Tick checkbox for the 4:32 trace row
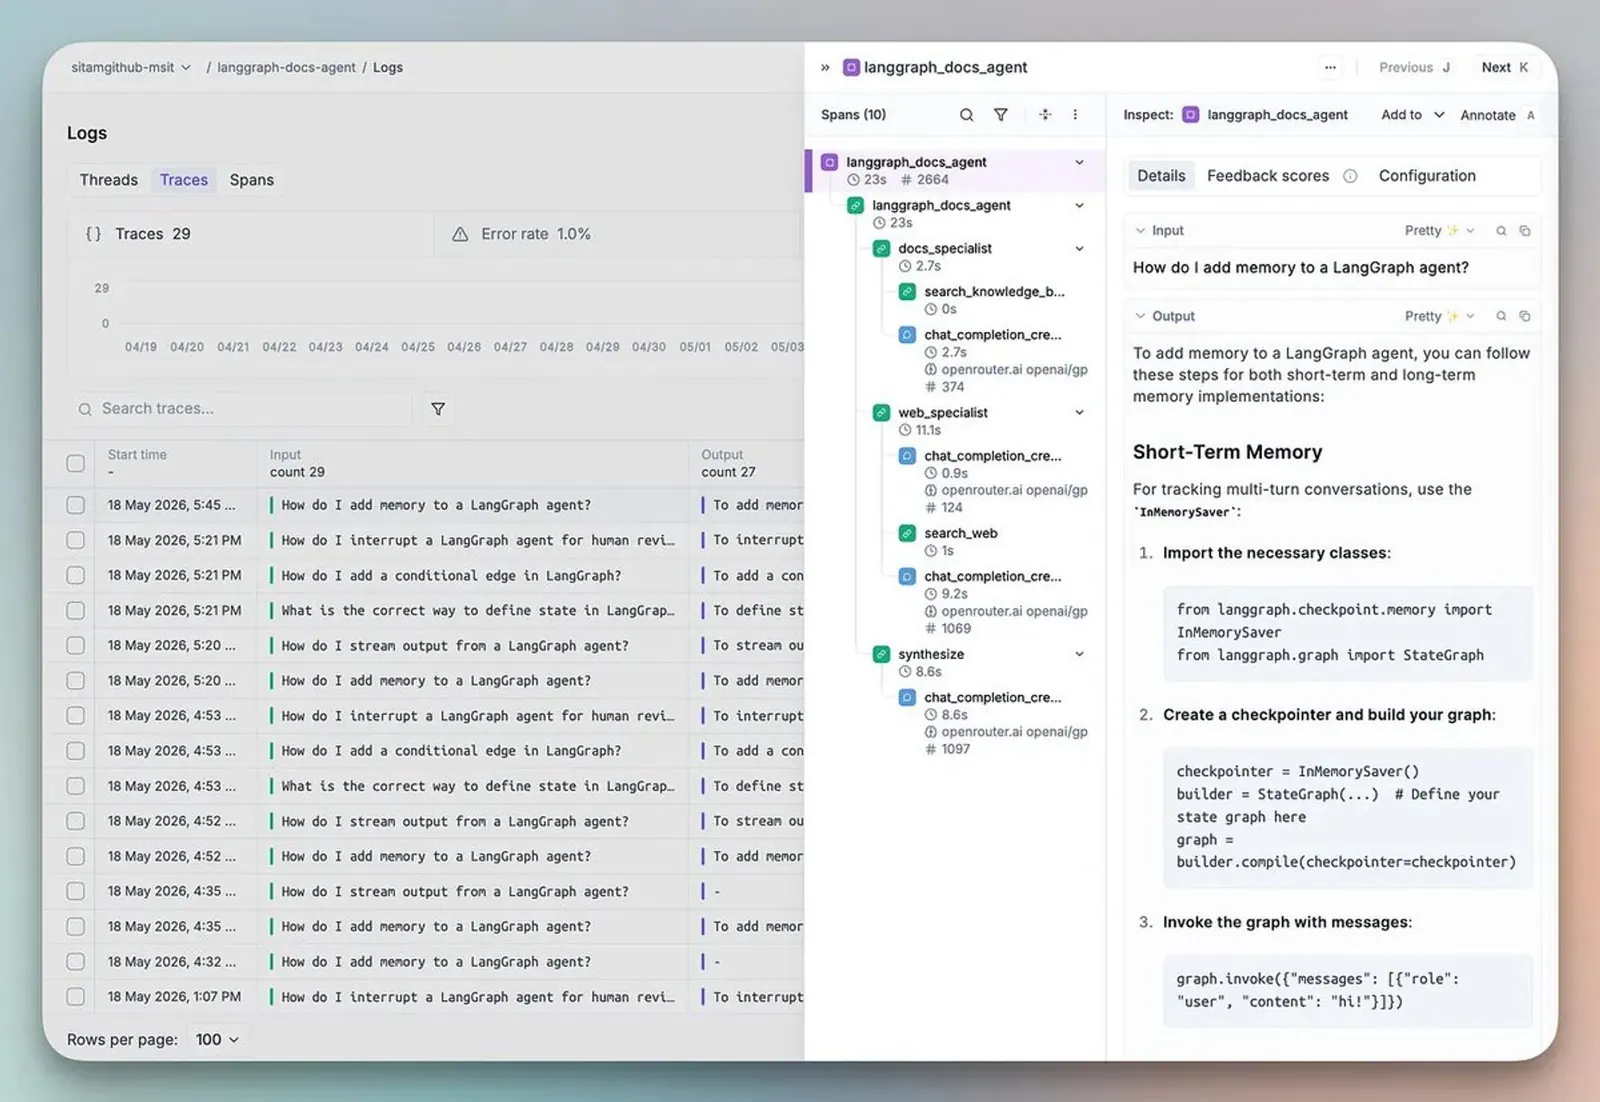 pyautogui.click(x=75, y=962)
